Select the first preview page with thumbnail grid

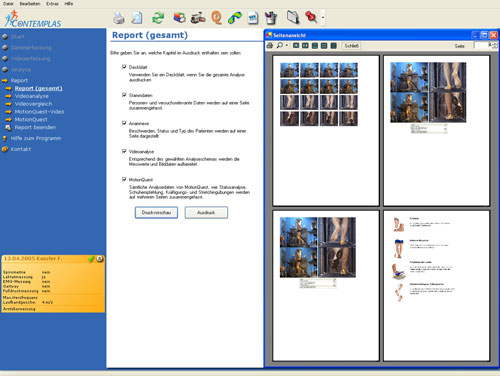point(326,131)
